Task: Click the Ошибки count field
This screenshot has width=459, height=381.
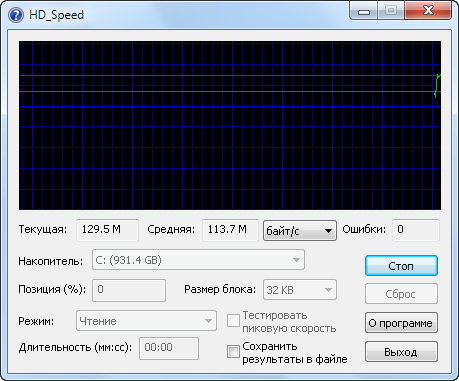Action: pyautogui.click(x=416, y=230)
